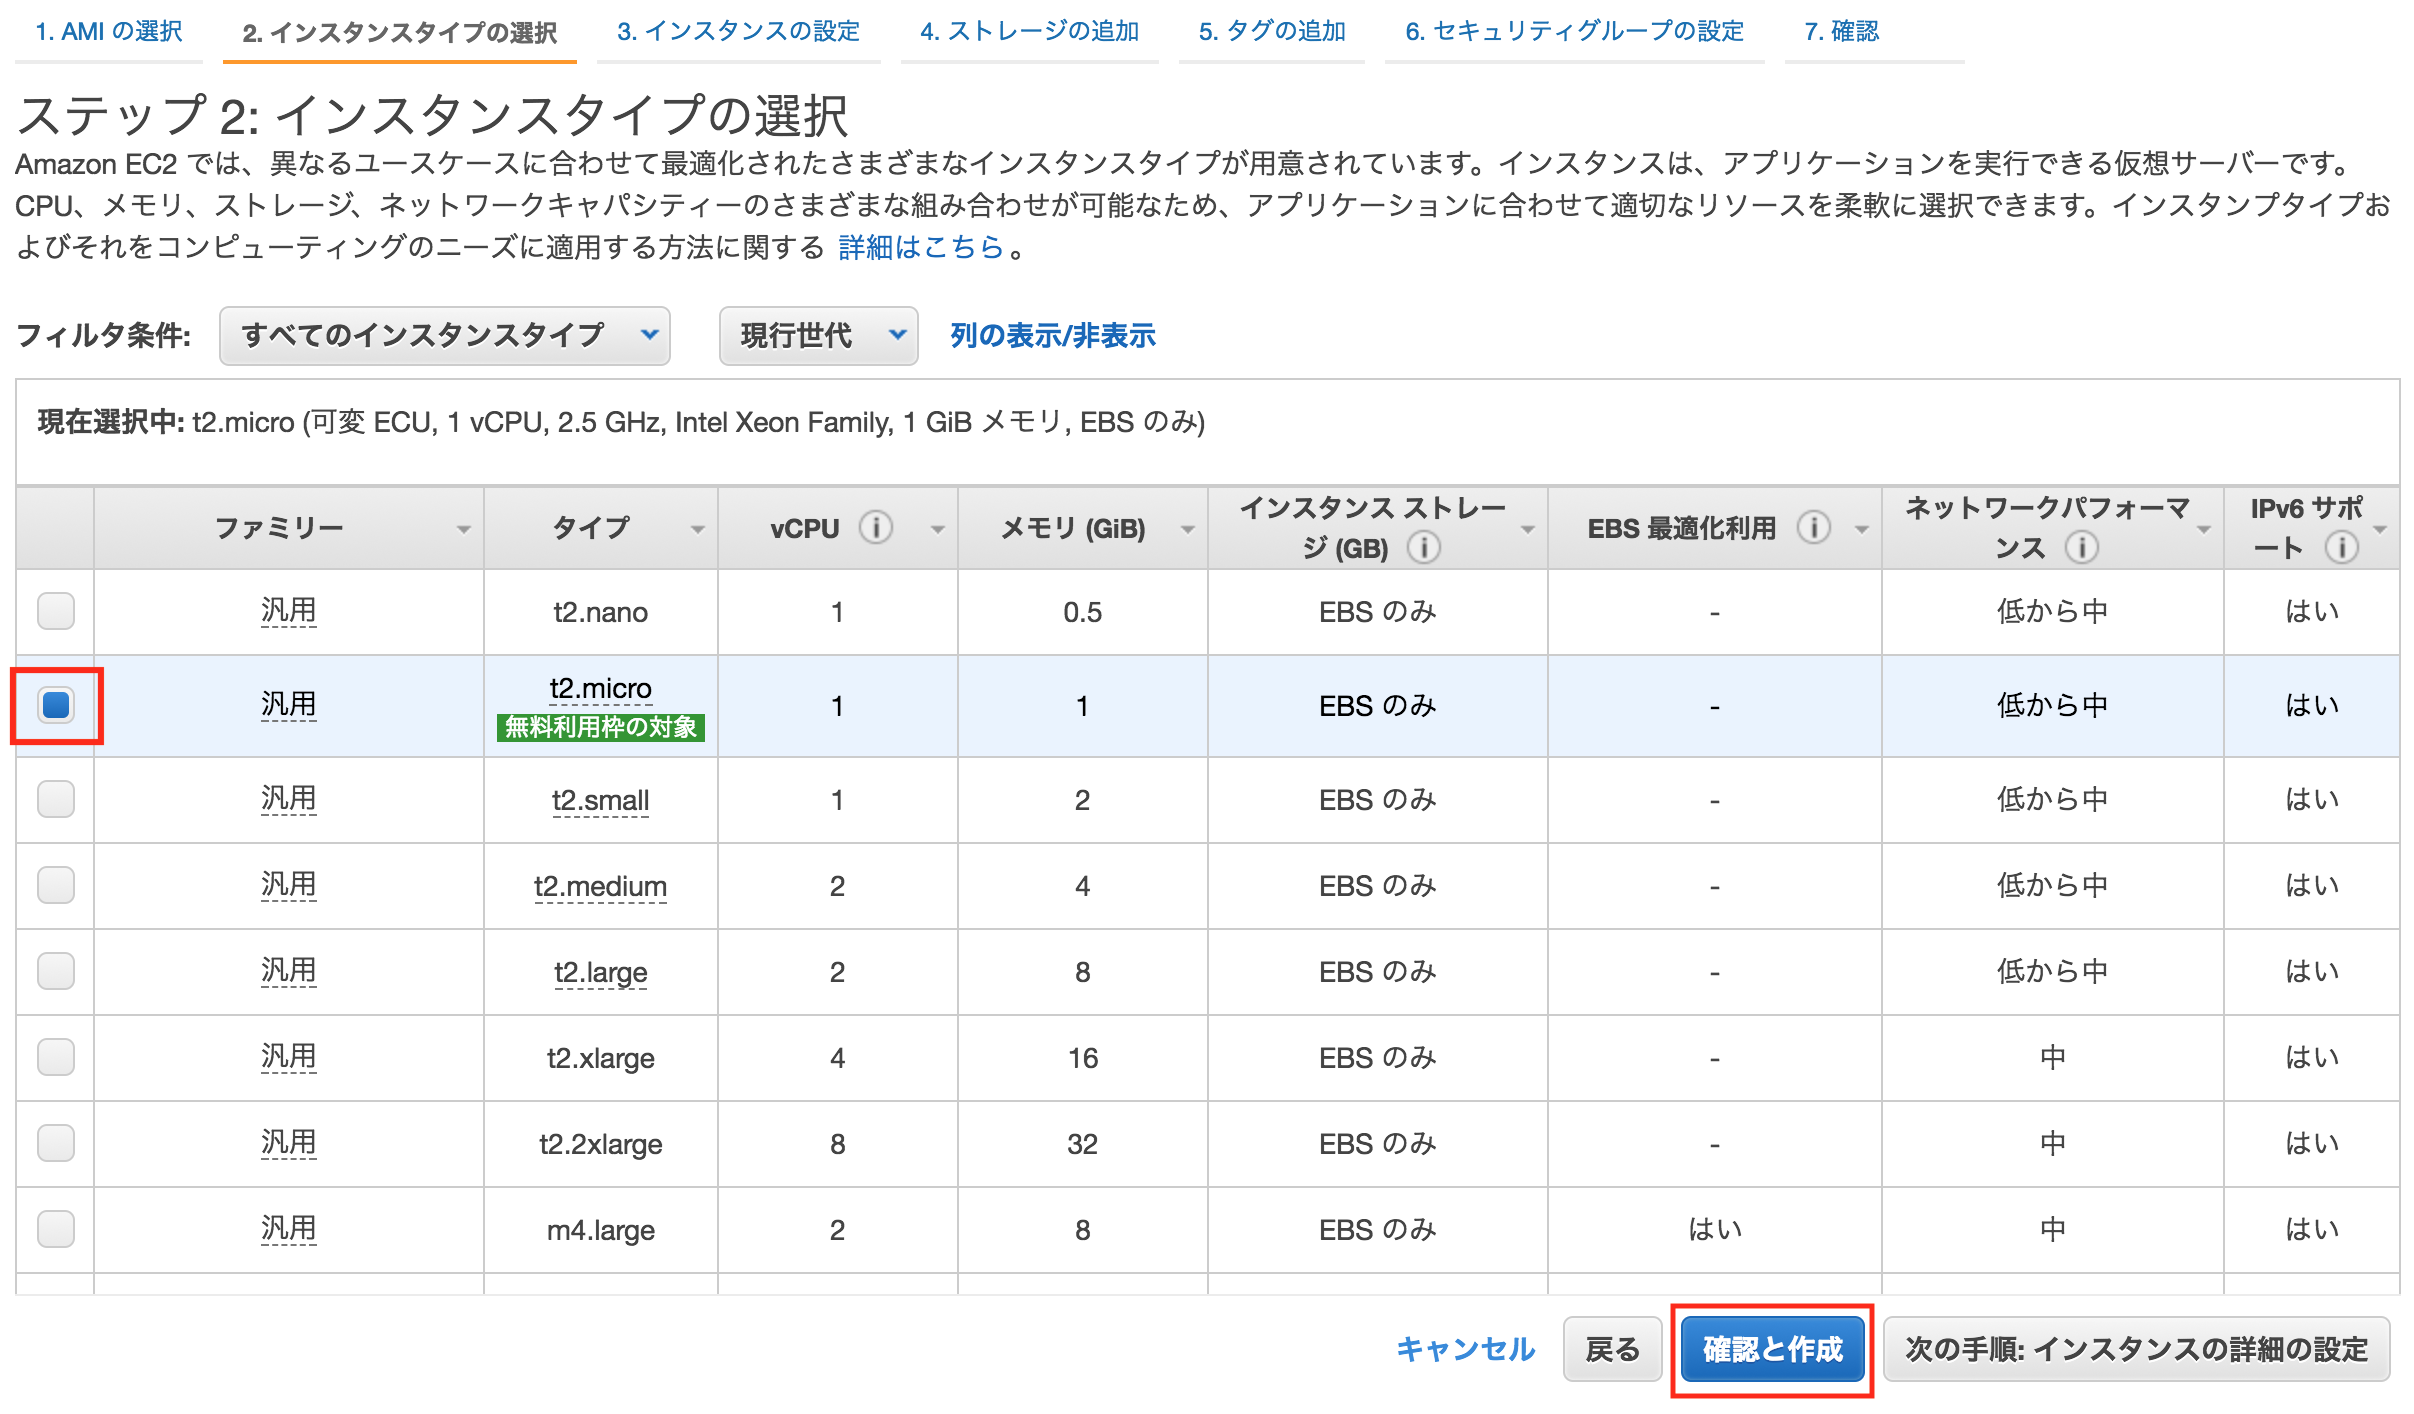This screenshot has width=2414, height=1414.
Task: Click 次の手順: インスタンスの詳細の設定 button
Action: pyautogui.click(x=2137, y=1349)
